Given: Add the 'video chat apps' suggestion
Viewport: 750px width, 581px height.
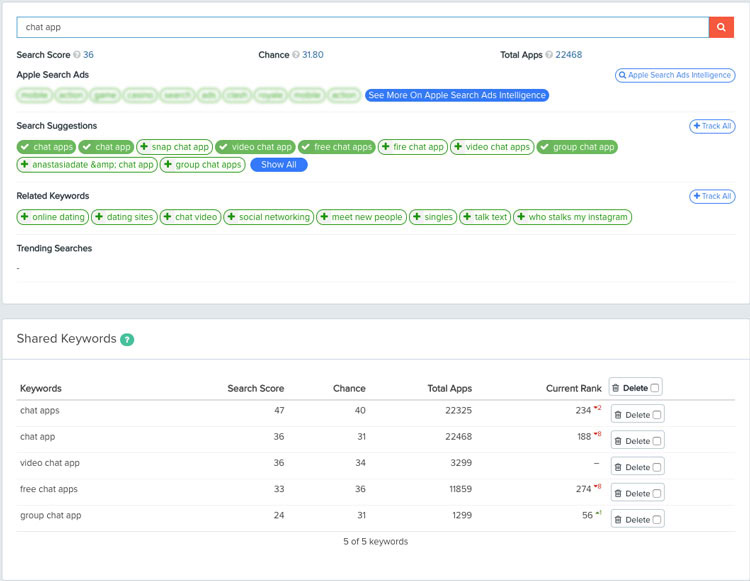Looking at the screenshot, I should (x=492, y=147).
